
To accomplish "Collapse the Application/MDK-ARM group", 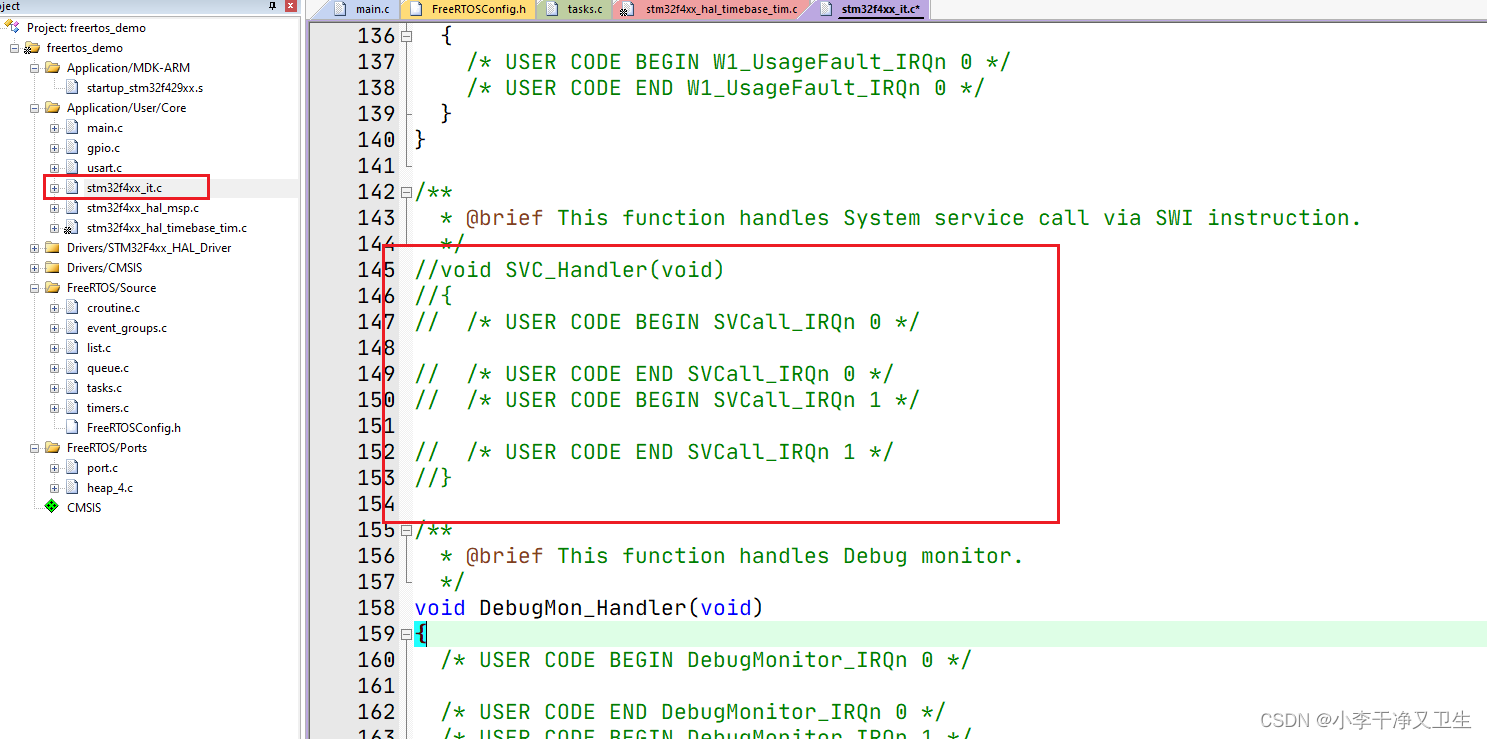I will tap(34, 67).
